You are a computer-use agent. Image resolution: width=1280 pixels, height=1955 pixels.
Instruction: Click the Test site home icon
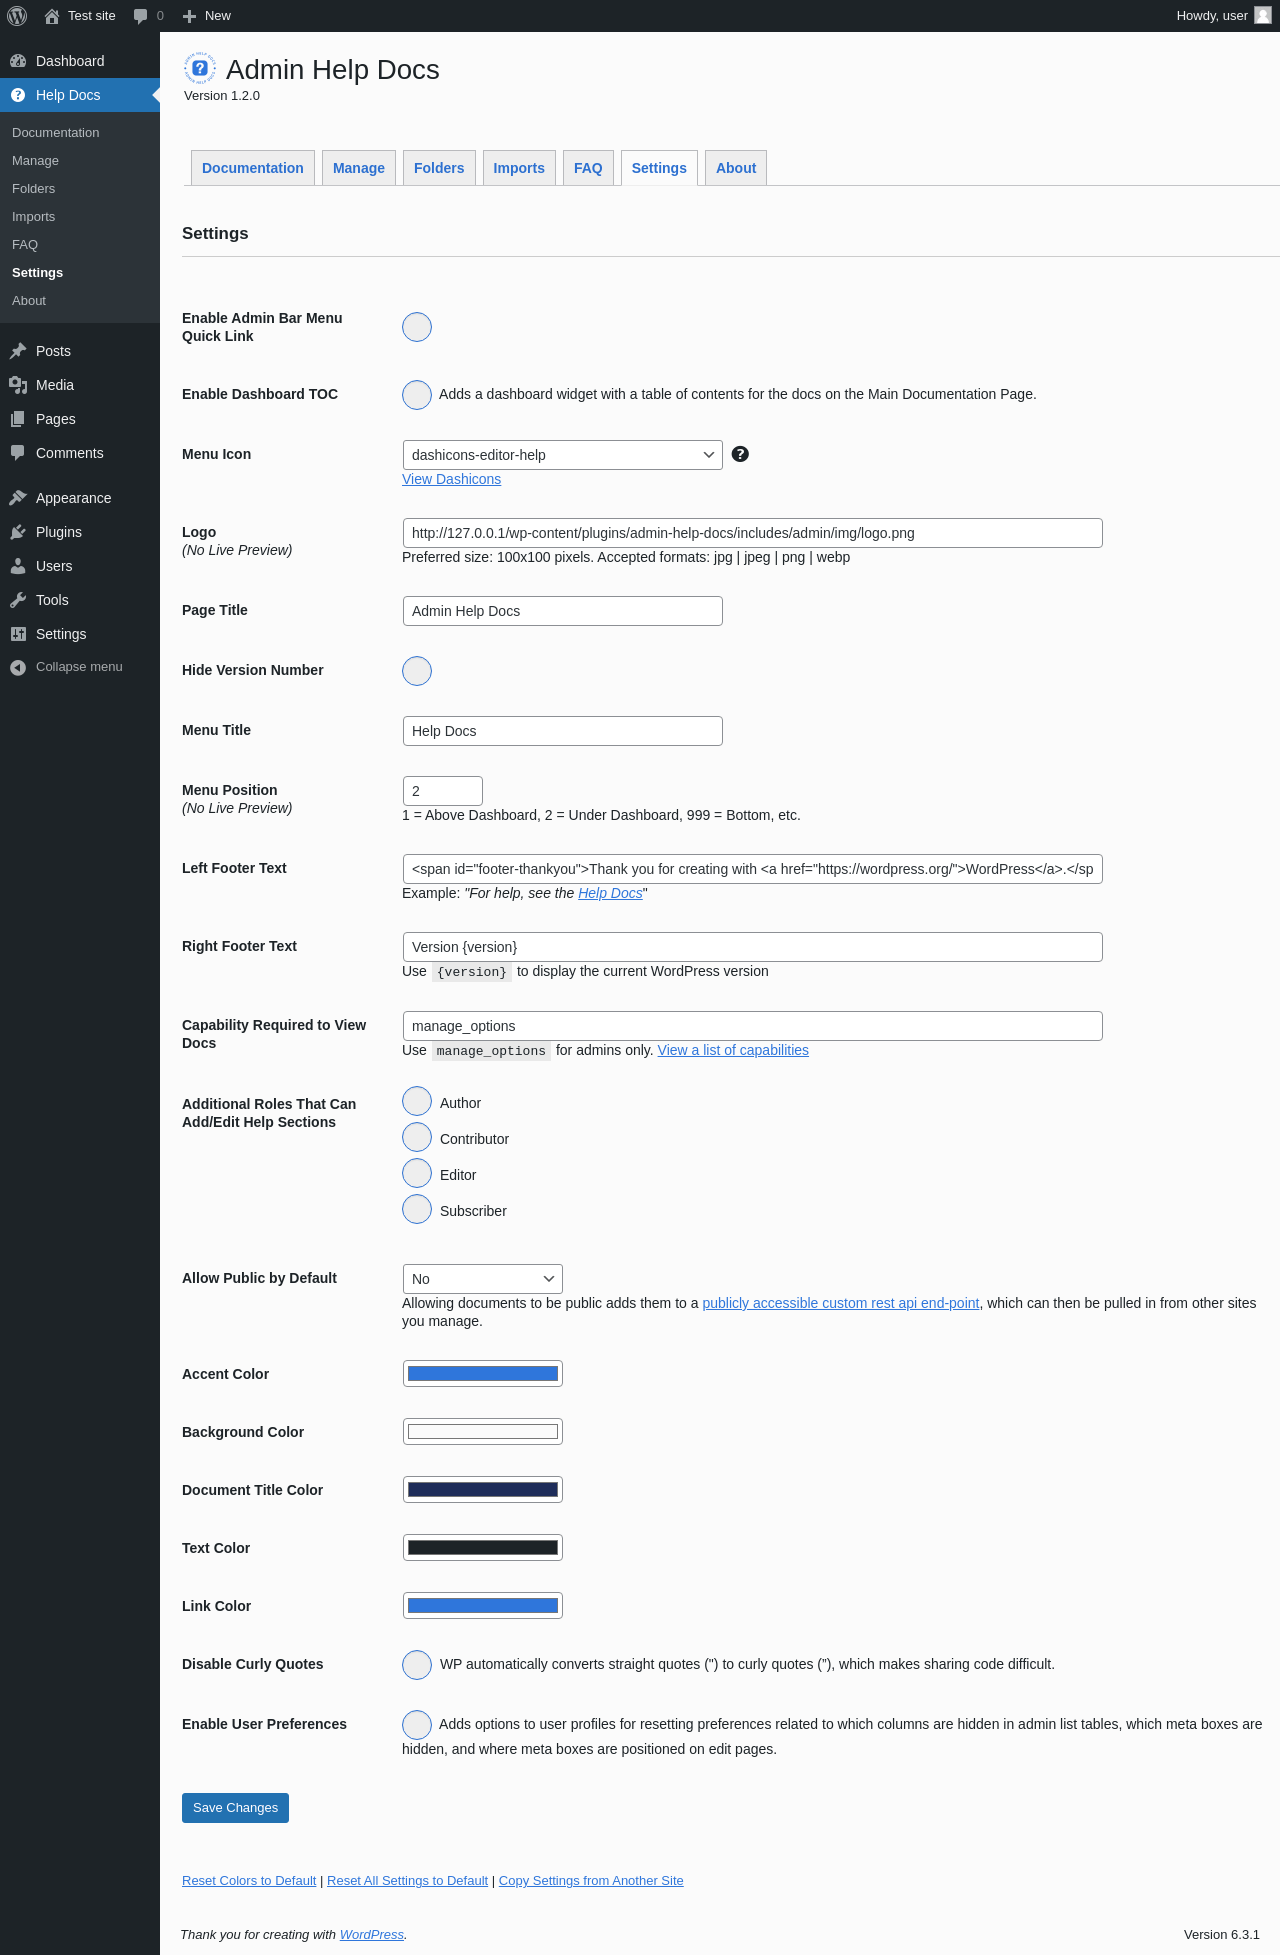point(52,16)
